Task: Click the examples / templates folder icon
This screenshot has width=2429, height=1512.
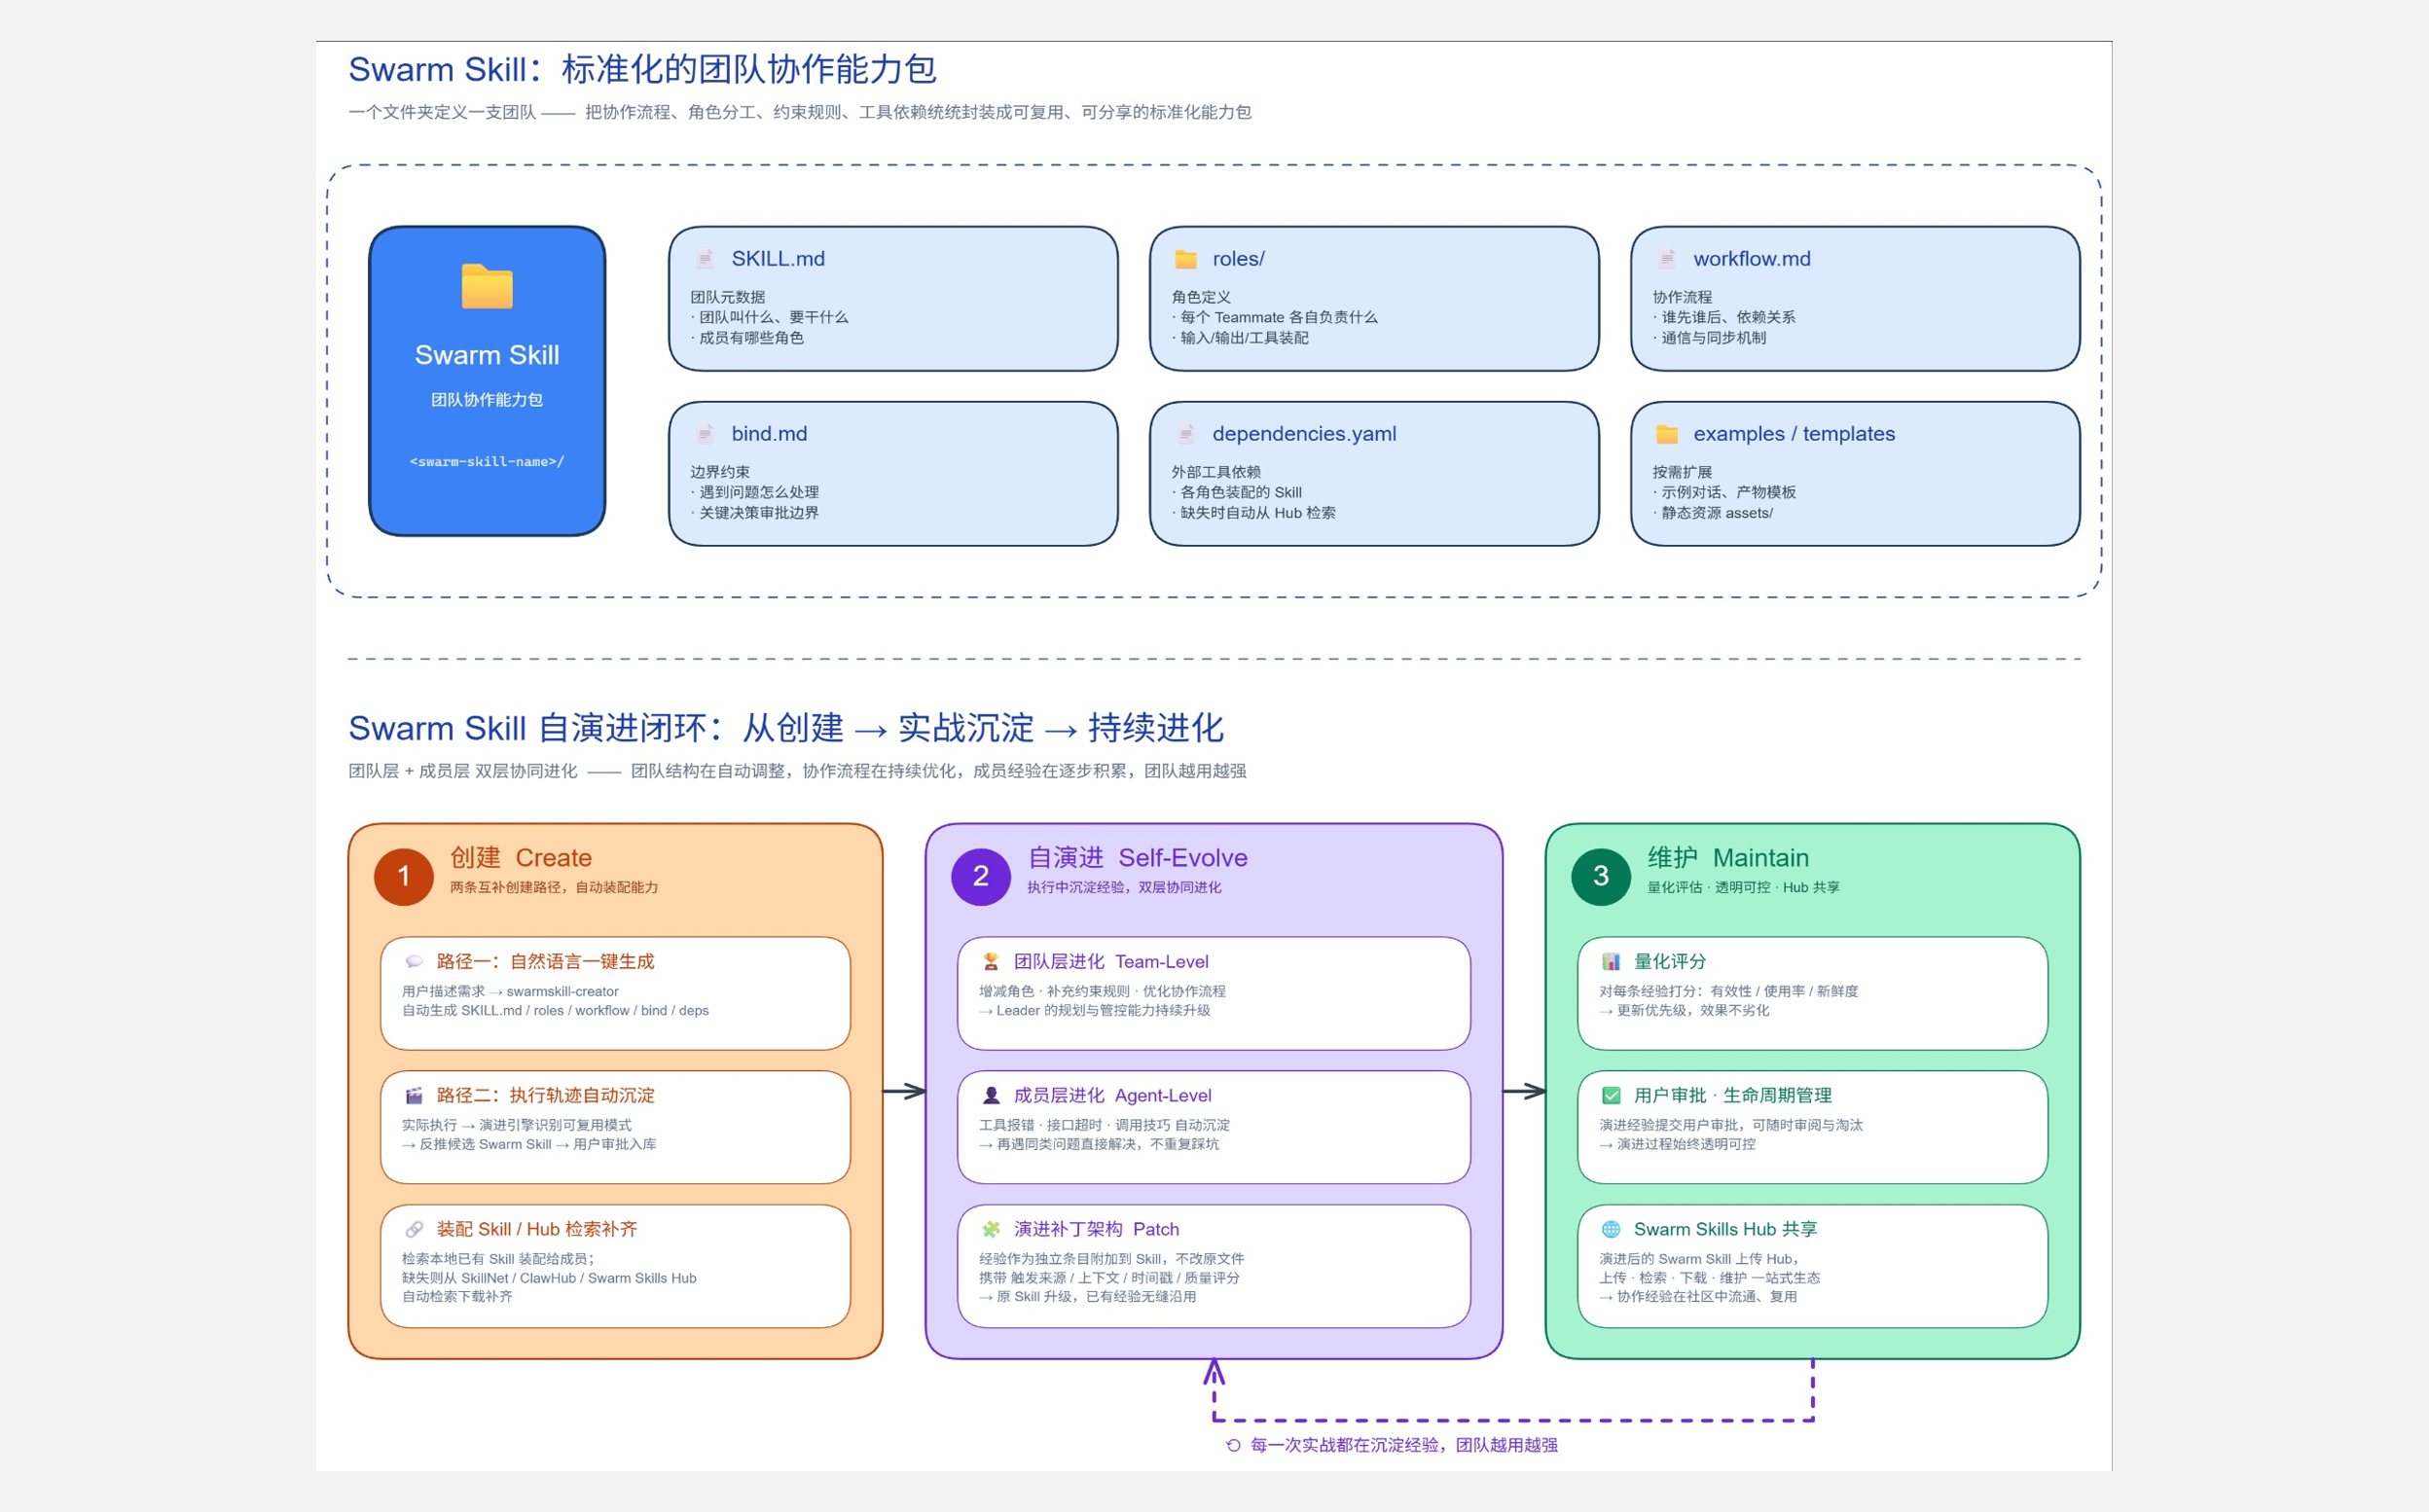Action: coord(1667,434)
